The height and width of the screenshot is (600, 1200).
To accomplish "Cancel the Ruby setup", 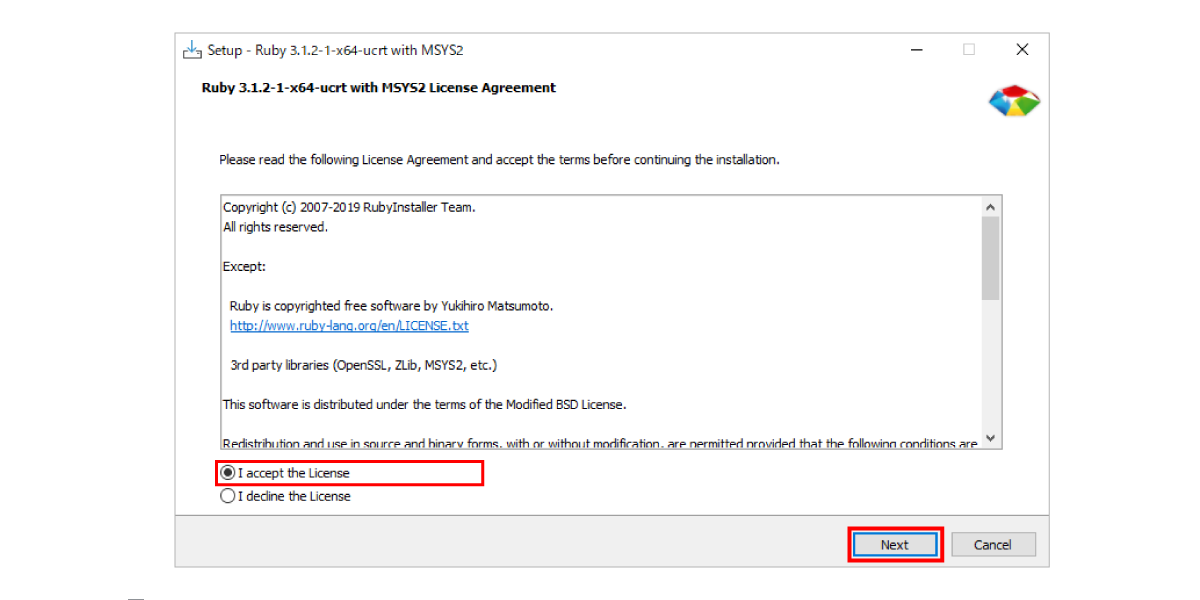I will click(993, 545).
